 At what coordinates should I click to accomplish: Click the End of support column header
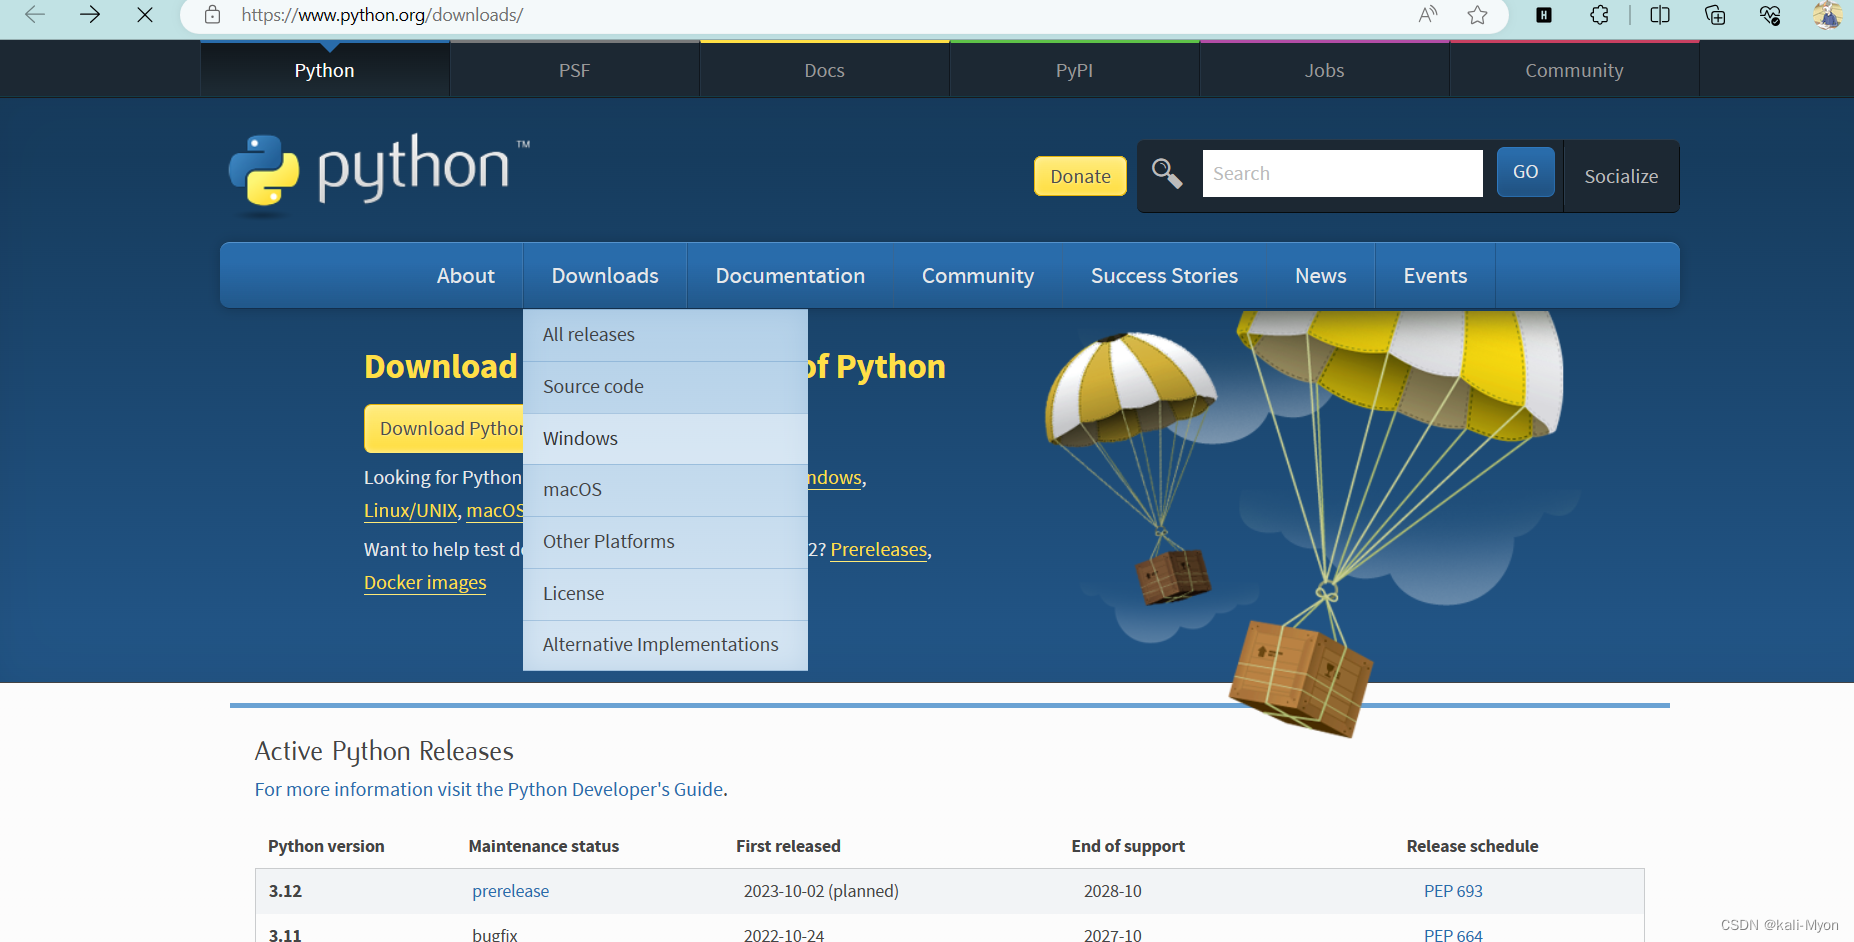(x=1128, y=846)
